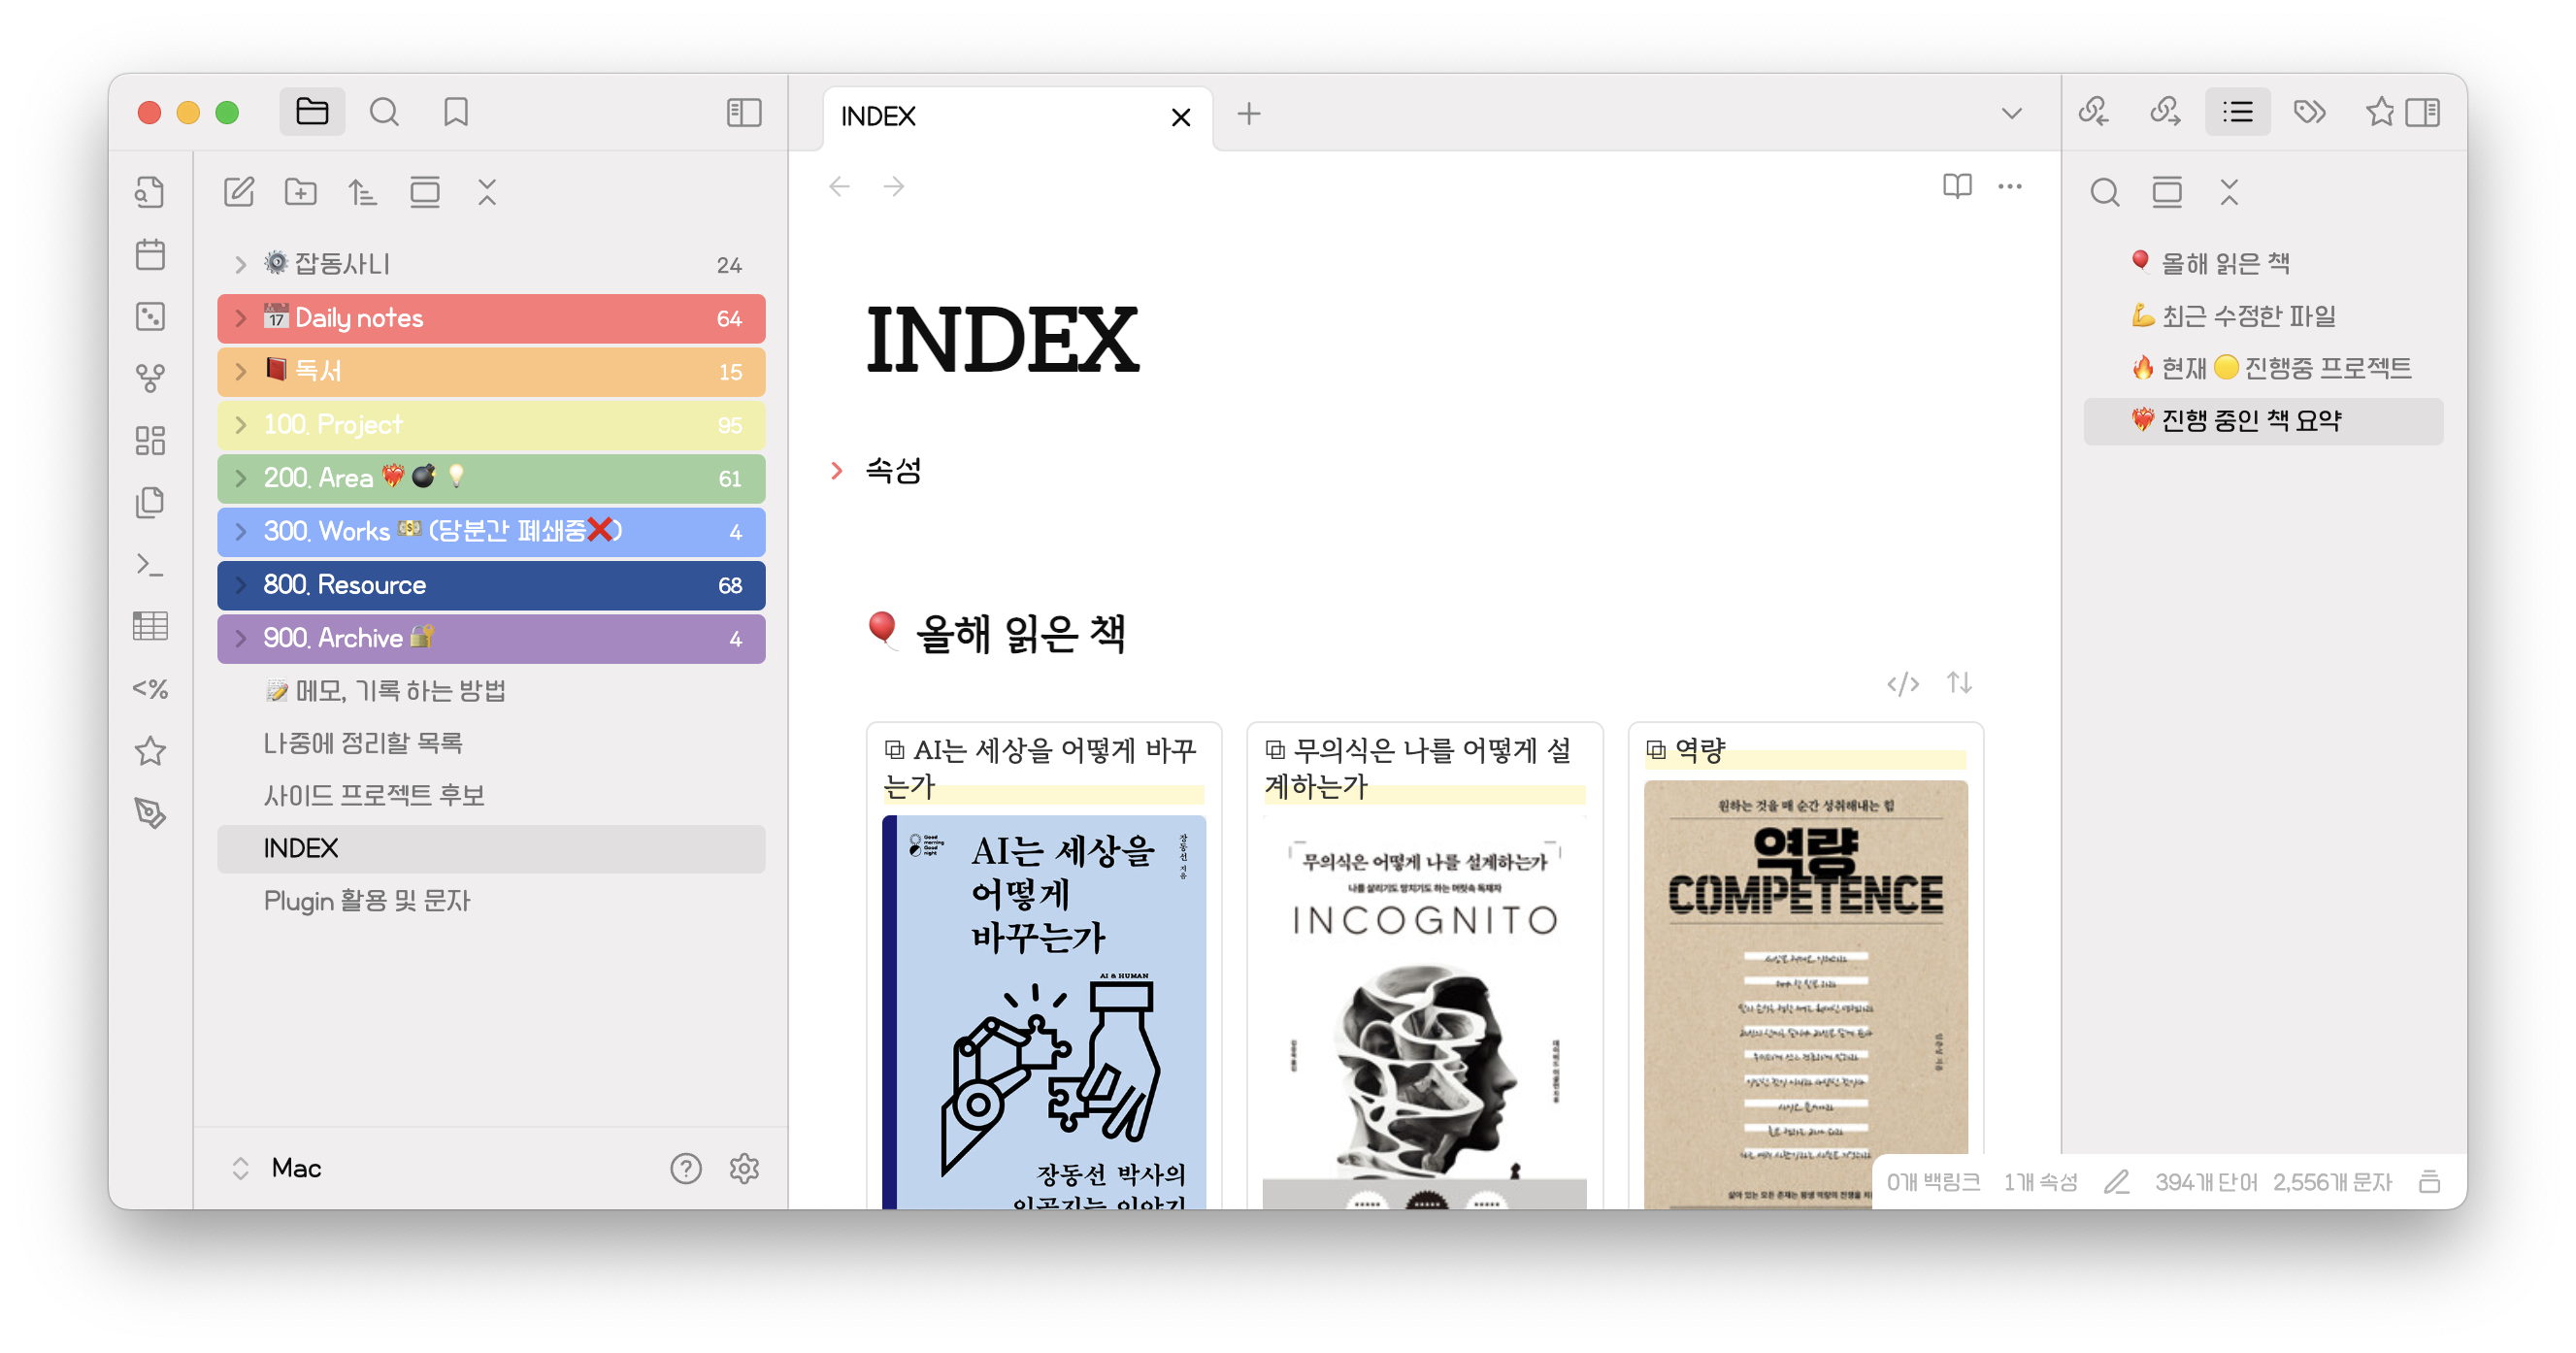Close the INDEX tab

point(1180,117)
